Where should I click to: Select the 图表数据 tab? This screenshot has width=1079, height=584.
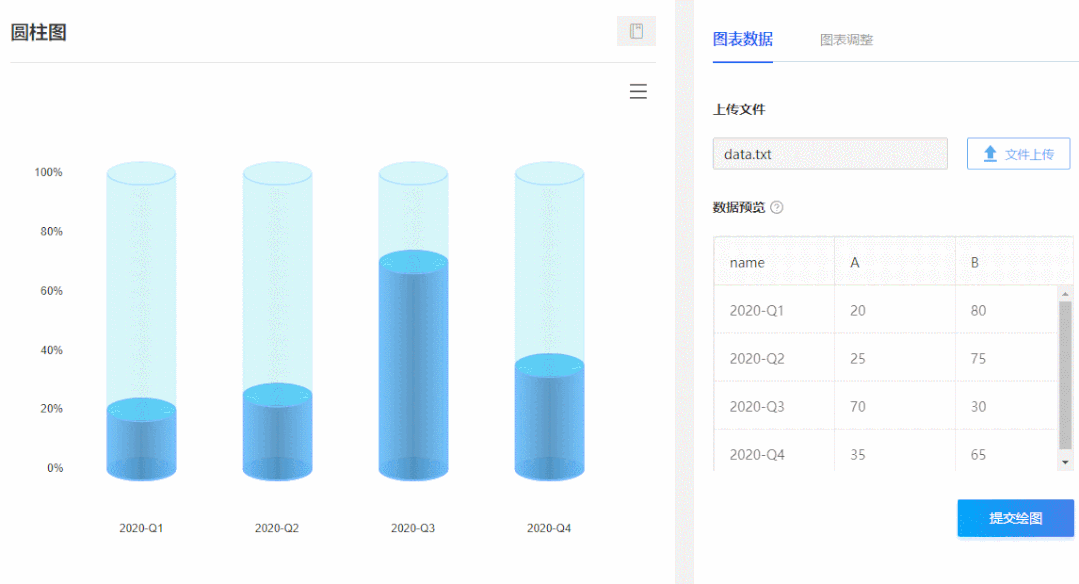pos(743,39)
